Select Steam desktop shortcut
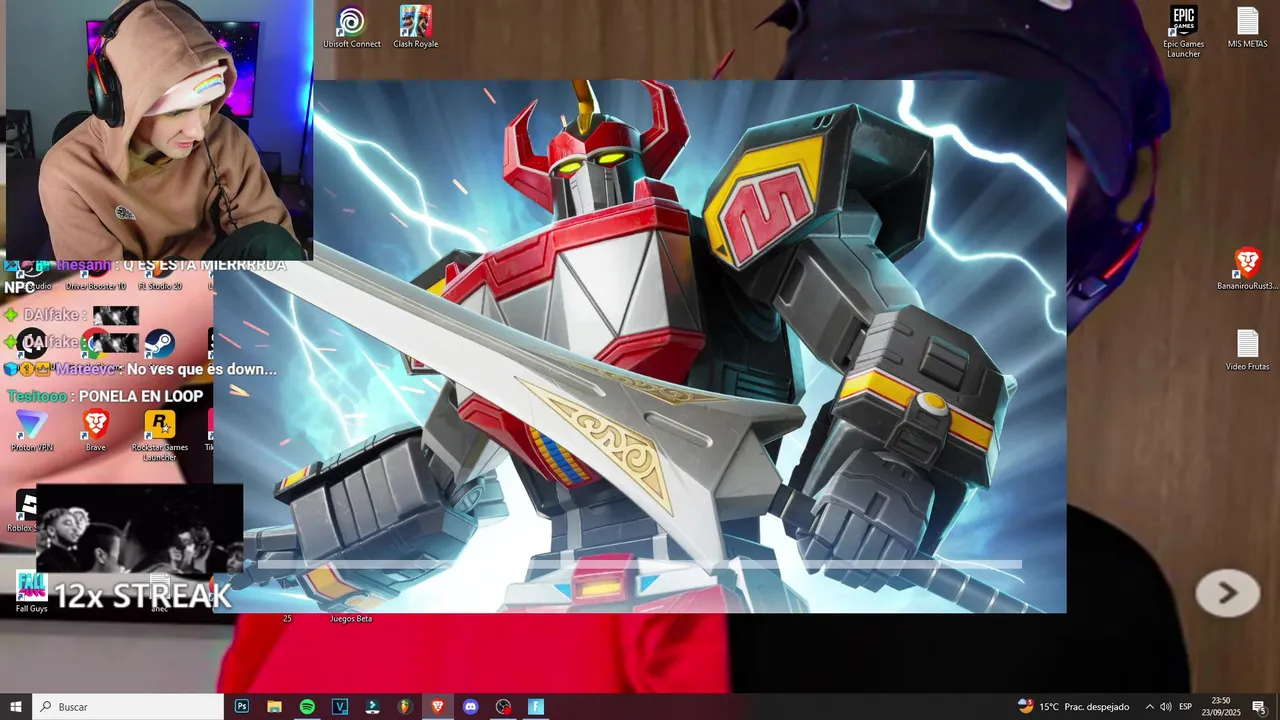1280x720 pixels. pyautogui.click(x=159, y=344)
